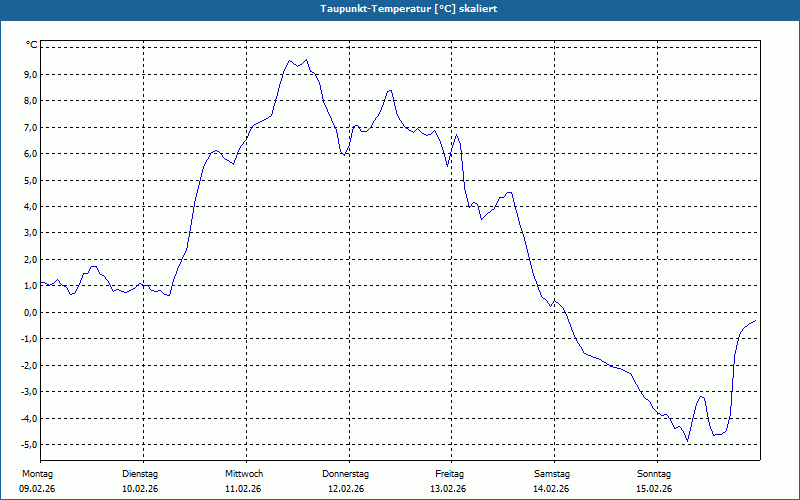Image resolution: width=800 pixels, height=500 pixels.
Task: Click the date 15.02.26
Action: pyautogui.click(x=654, y=489)
